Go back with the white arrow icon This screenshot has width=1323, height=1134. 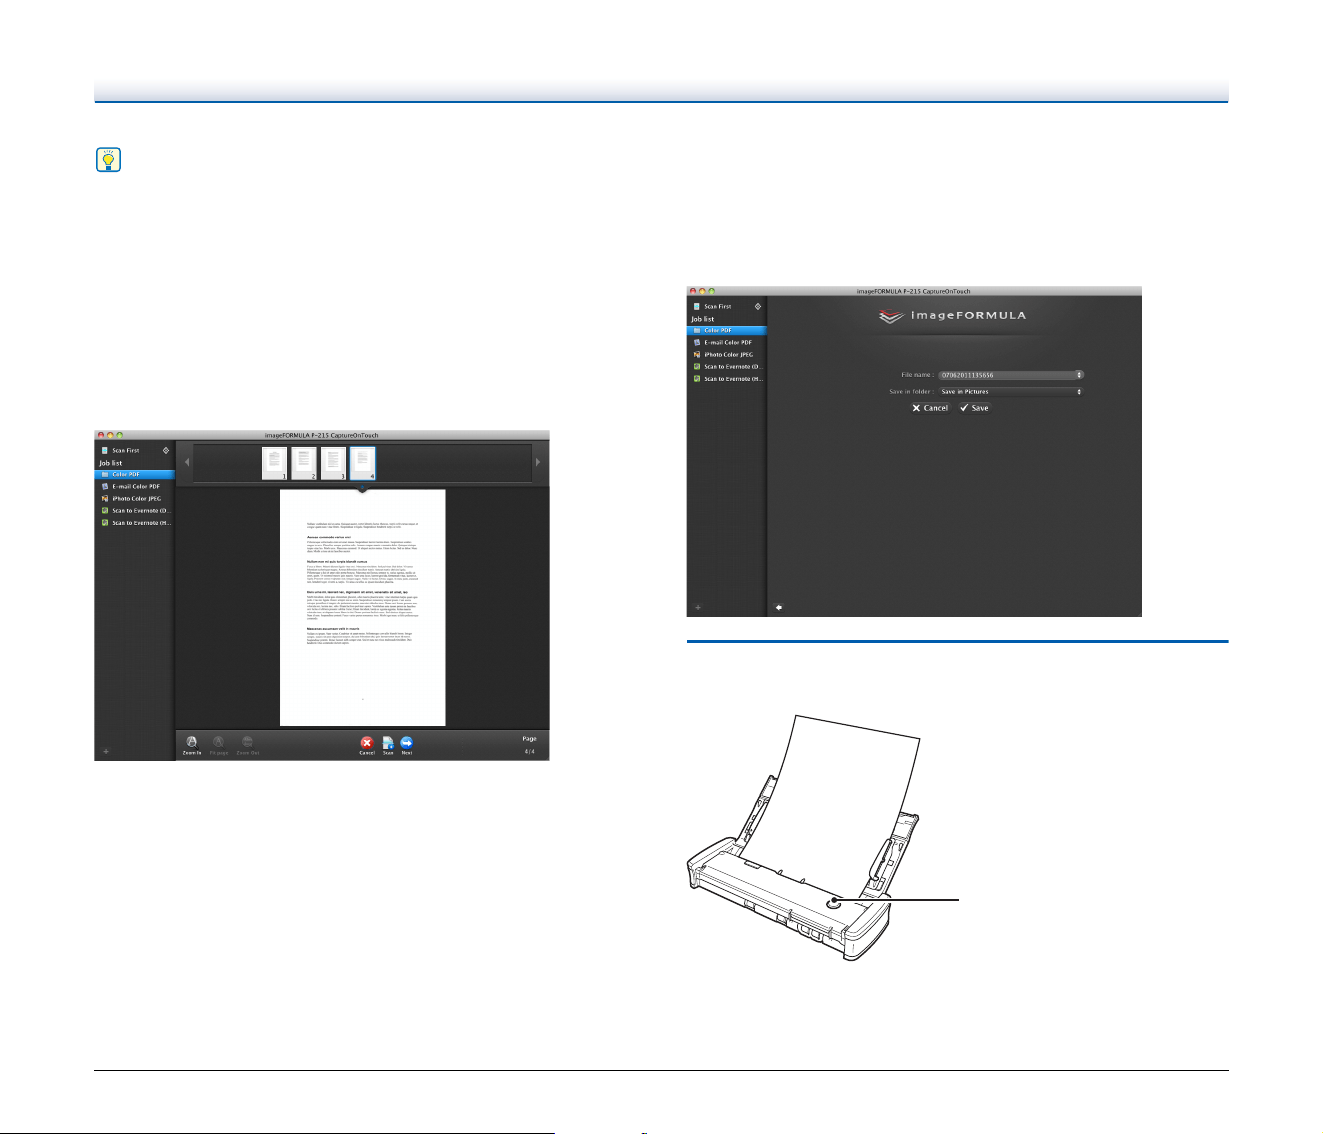tap(778, 607)
